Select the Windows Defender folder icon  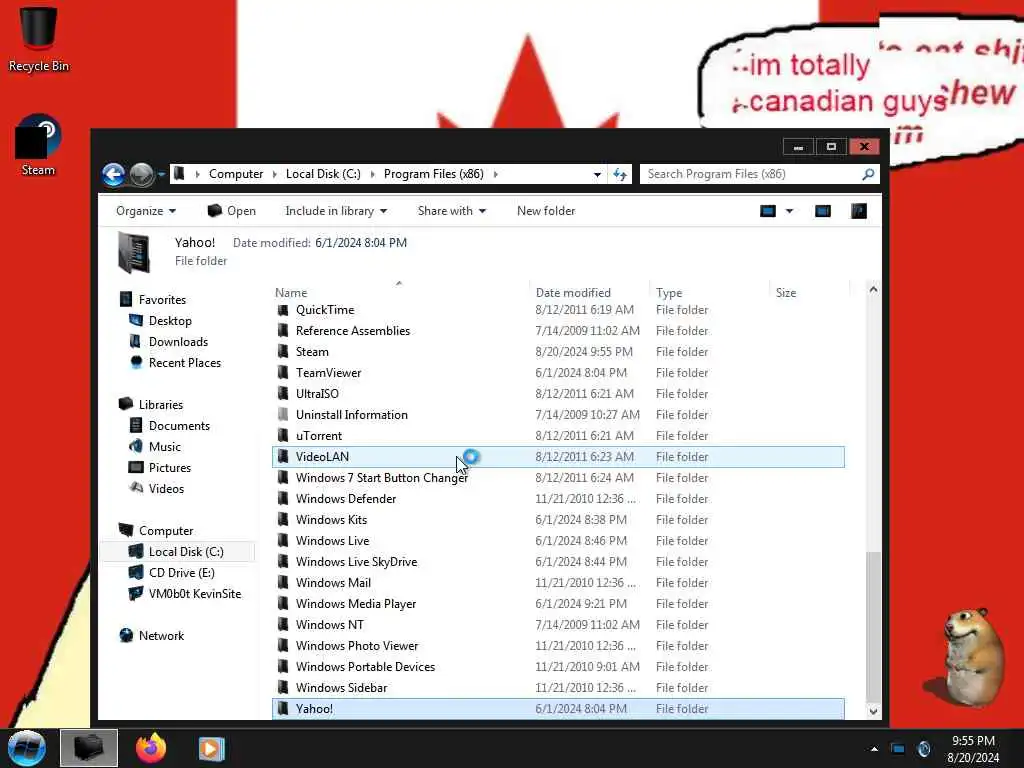(283, 499)
